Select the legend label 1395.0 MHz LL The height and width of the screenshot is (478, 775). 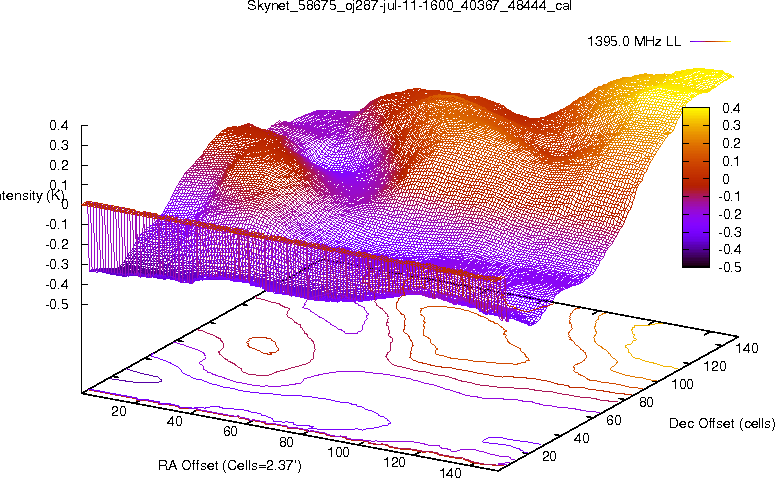click(634, 42)
